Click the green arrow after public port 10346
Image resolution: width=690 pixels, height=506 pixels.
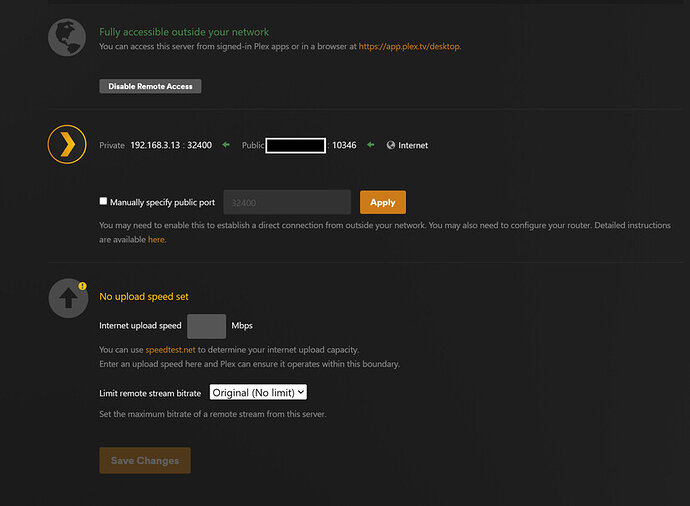click(371, 145)
